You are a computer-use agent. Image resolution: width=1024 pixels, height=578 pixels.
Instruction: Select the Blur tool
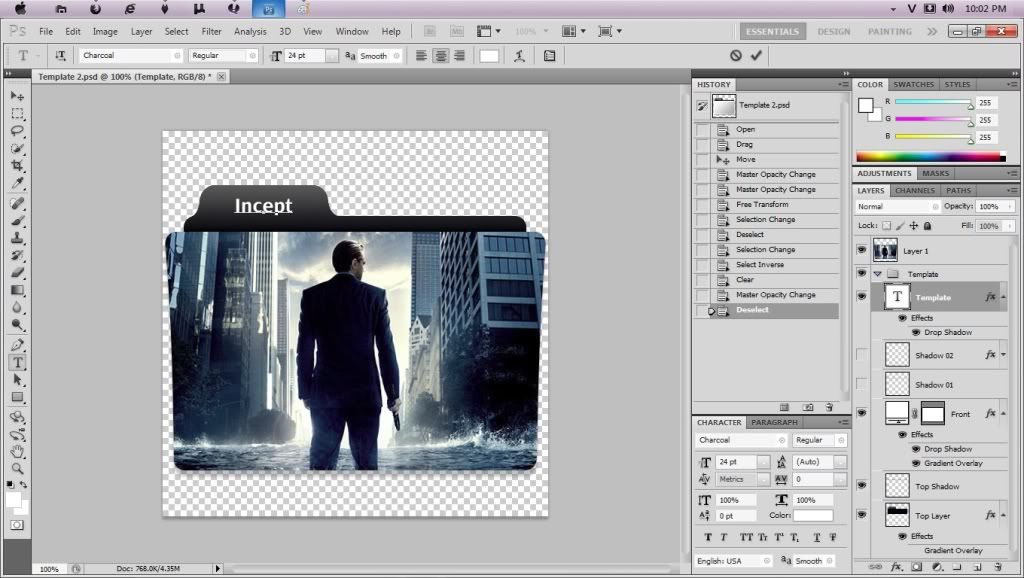17,307
